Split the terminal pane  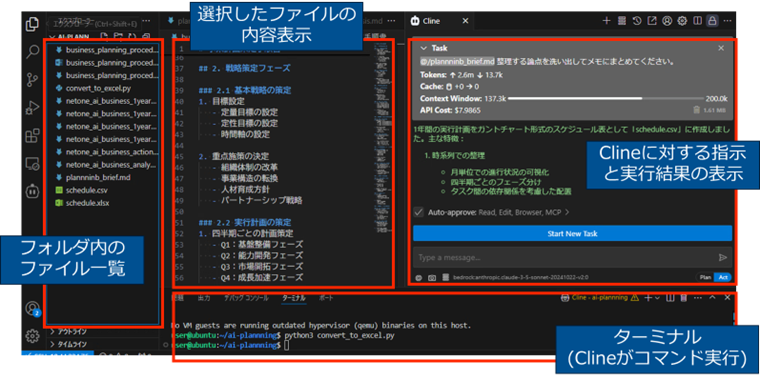(x=670, y=298)
